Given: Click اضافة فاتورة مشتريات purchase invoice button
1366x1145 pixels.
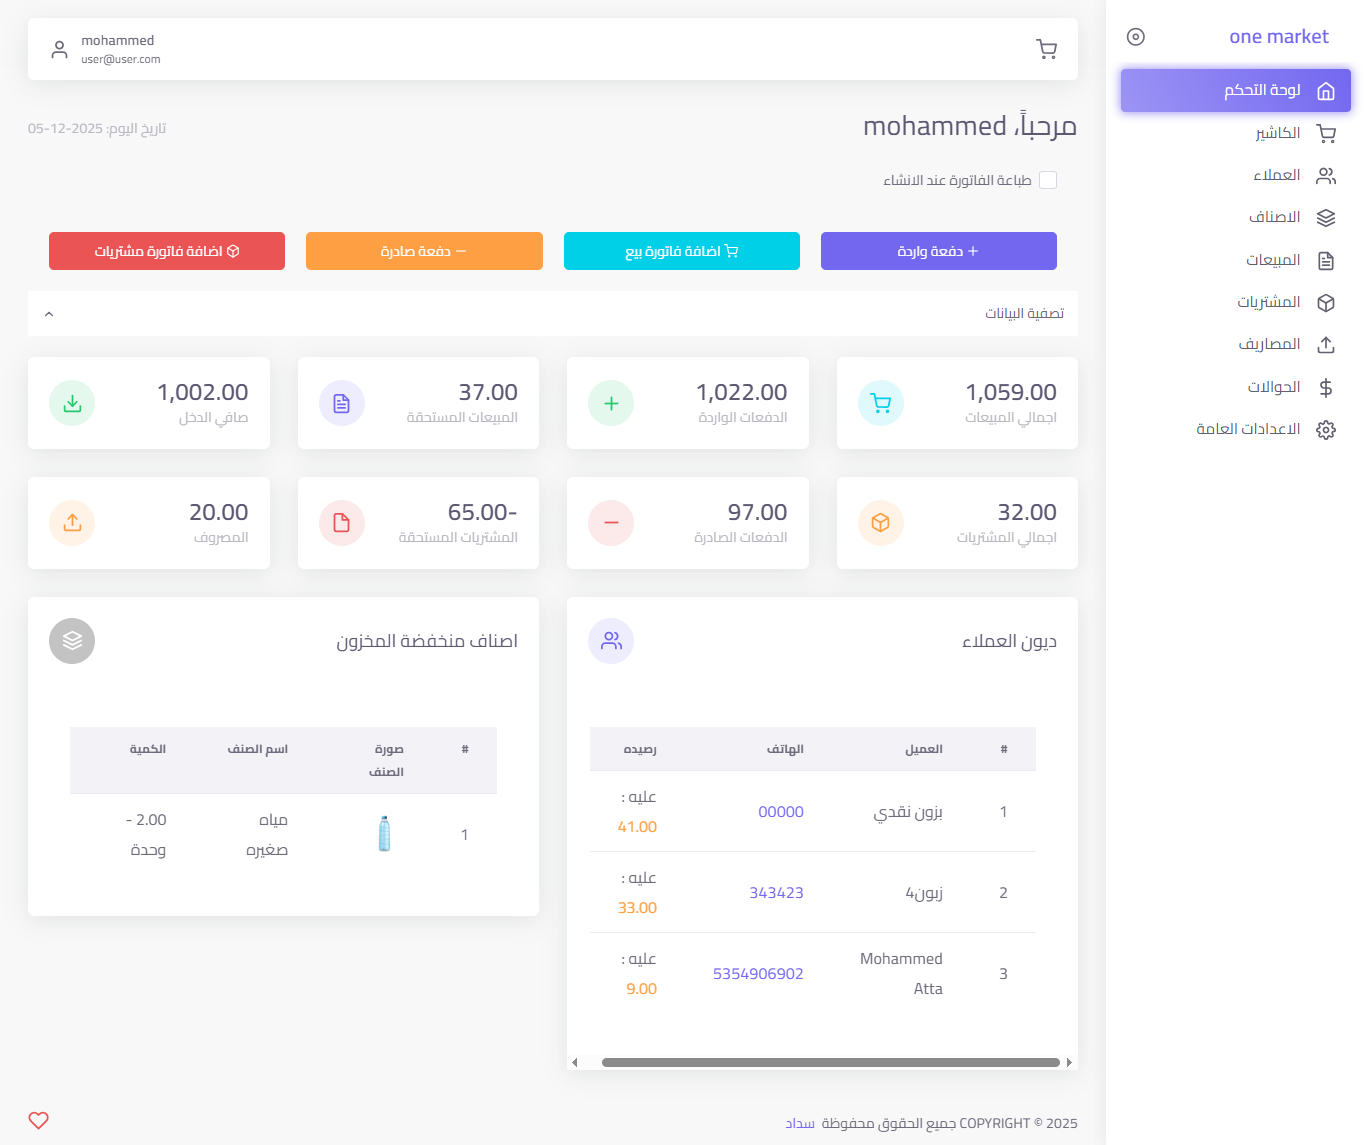Looking at the screenshot, I should coord(167,251).
